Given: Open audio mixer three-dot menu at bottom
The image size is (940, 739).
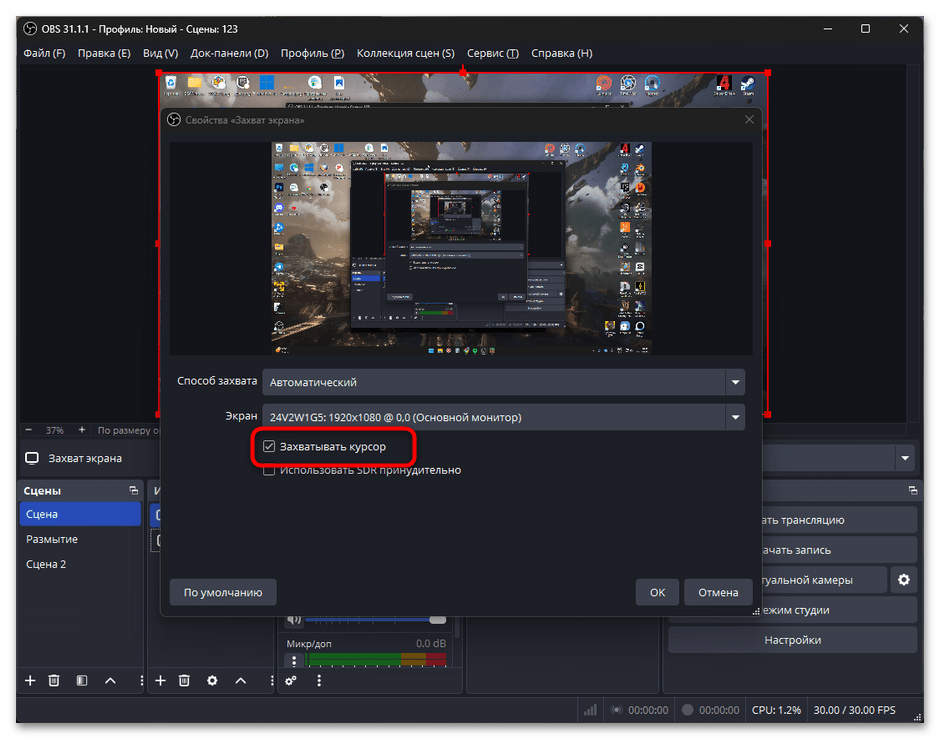Looking at the screenshot, I should coord(319,680).
